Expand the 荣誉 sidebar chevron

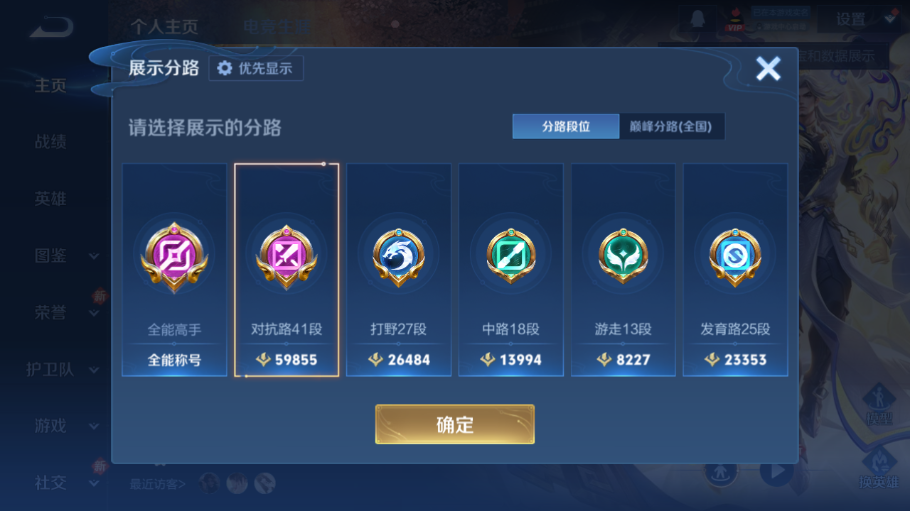(x=93, y=314)
